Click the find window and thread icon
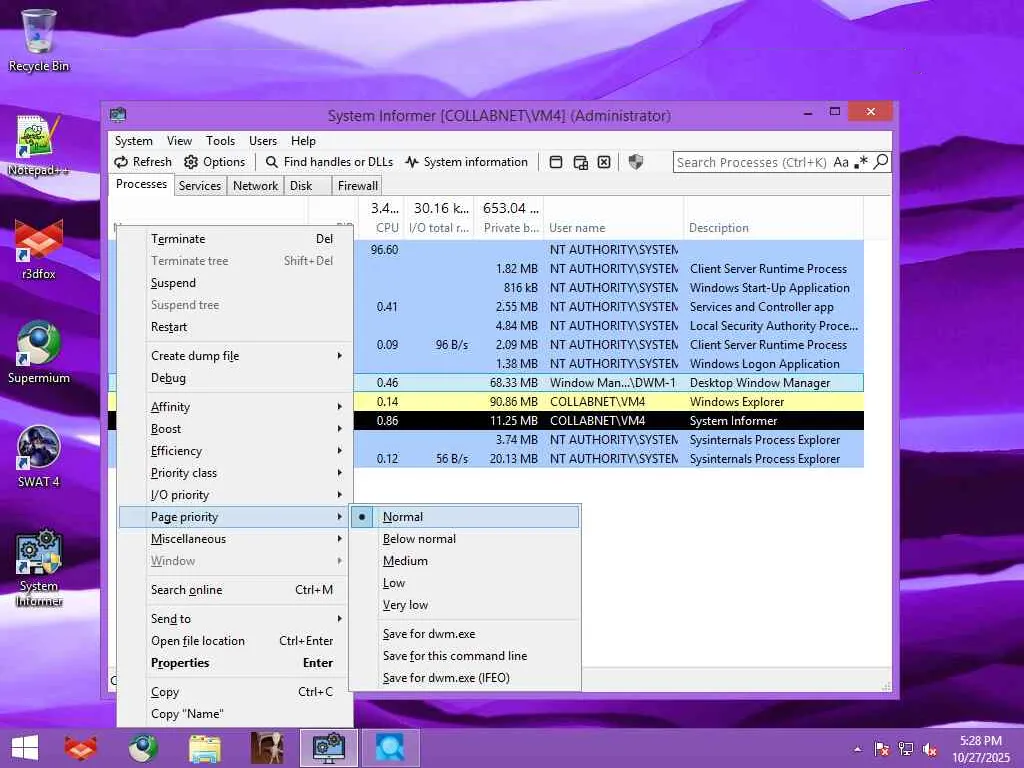The width and height of the screenshot is (1024, 768). click(x=580, y=162)
